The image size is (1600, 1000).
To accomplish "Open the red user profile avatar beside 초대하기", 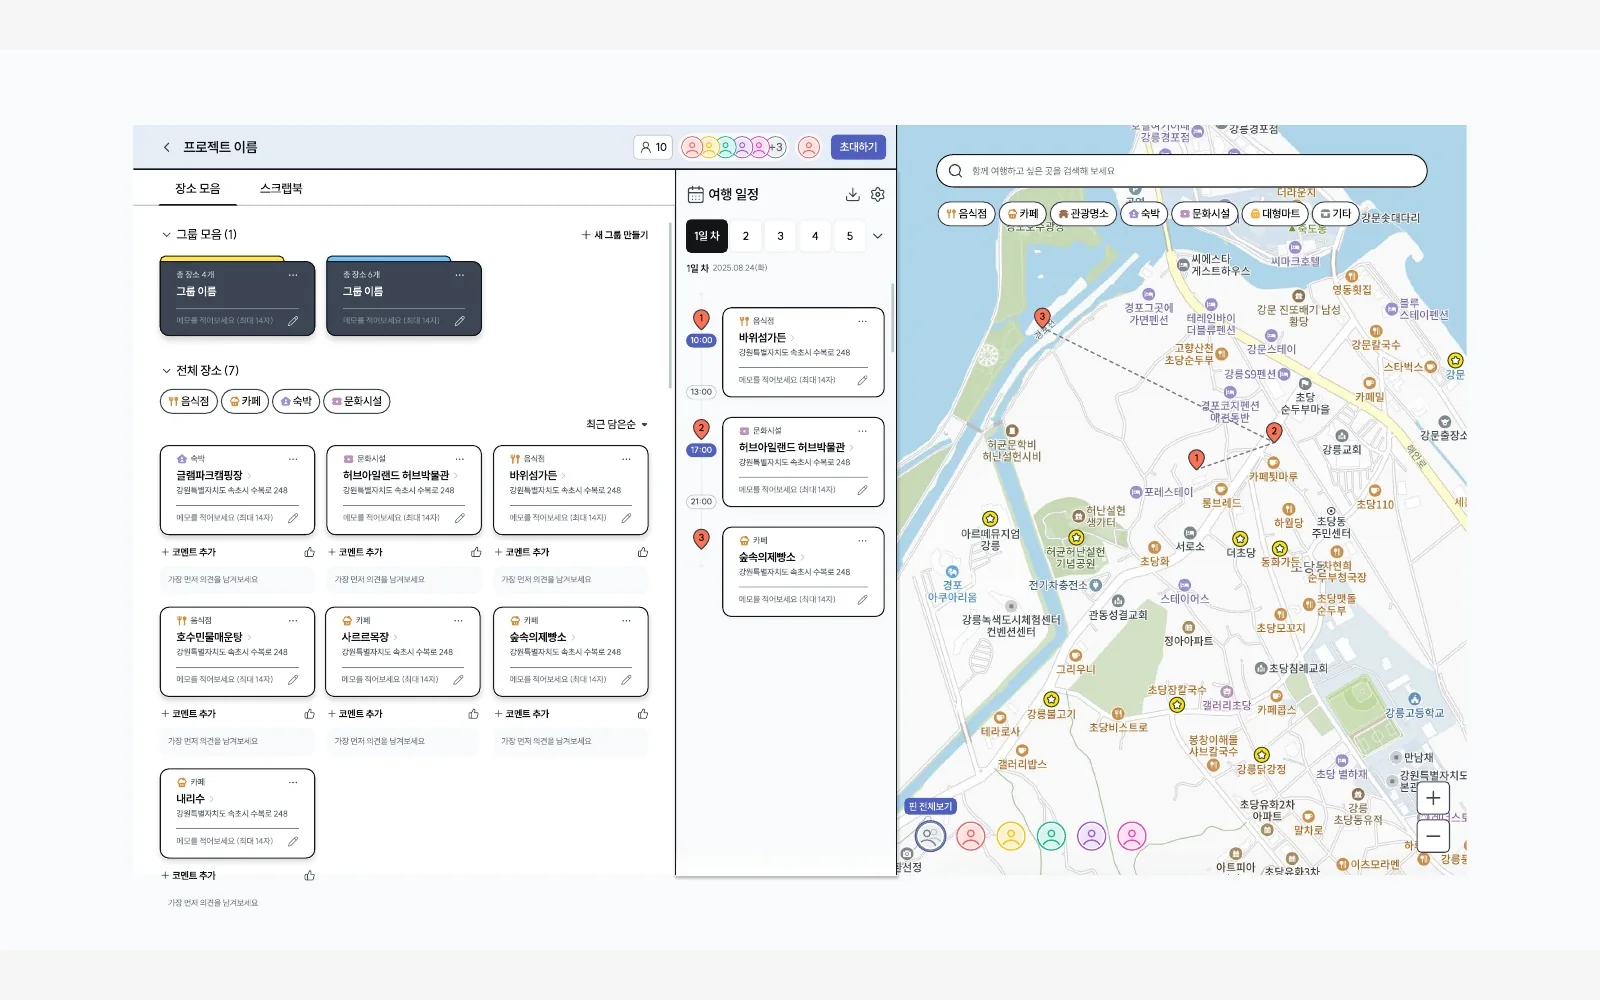I will point(809,147).
